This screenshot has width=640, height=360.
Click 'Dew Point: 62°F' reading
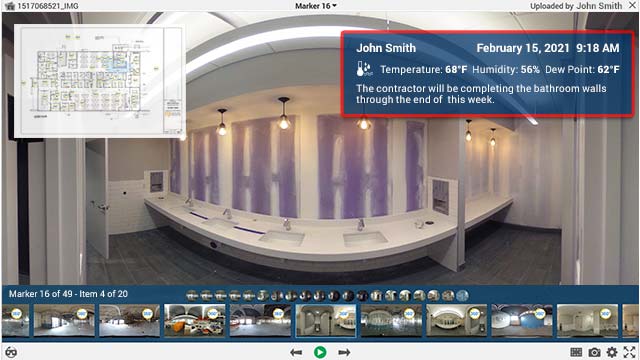582,69
